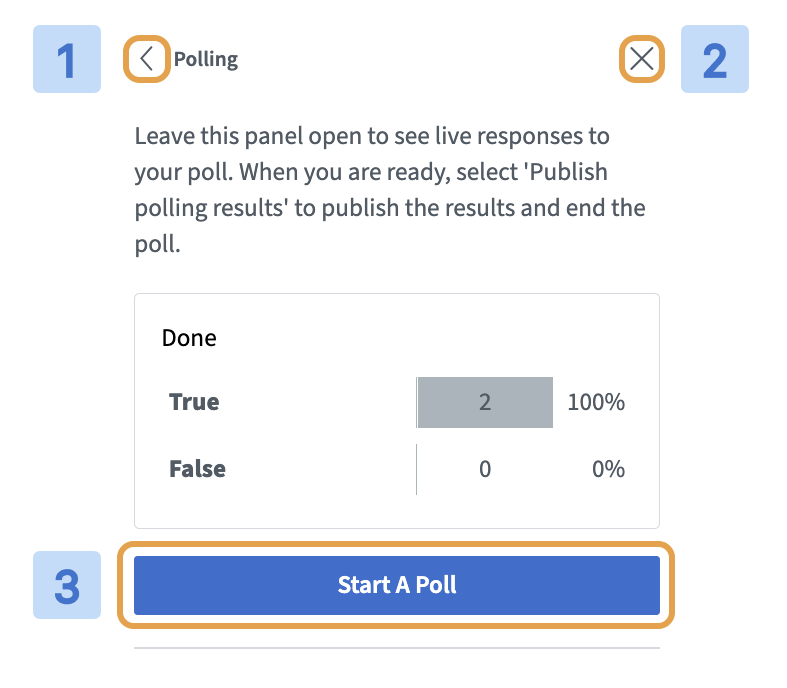
Task: Click the divider line under Start A Poll
Action: click(x=397, y=648)
